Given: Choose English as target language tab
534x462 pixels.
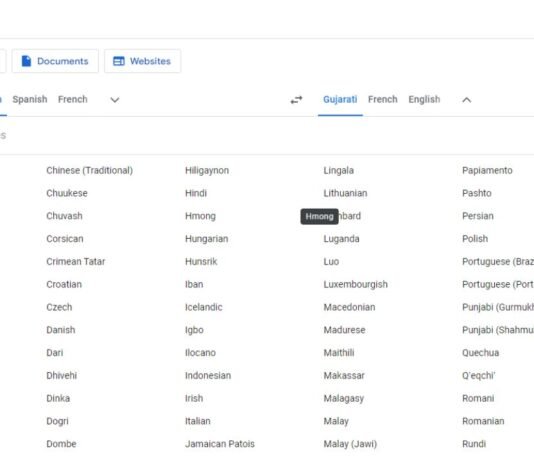Looking at the screenshot, I should (x=424, y=99).
